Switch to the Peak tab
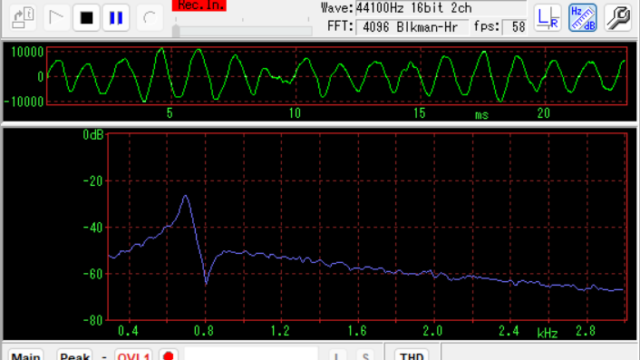The image size is (640, 360). click(x=75, y=356)
